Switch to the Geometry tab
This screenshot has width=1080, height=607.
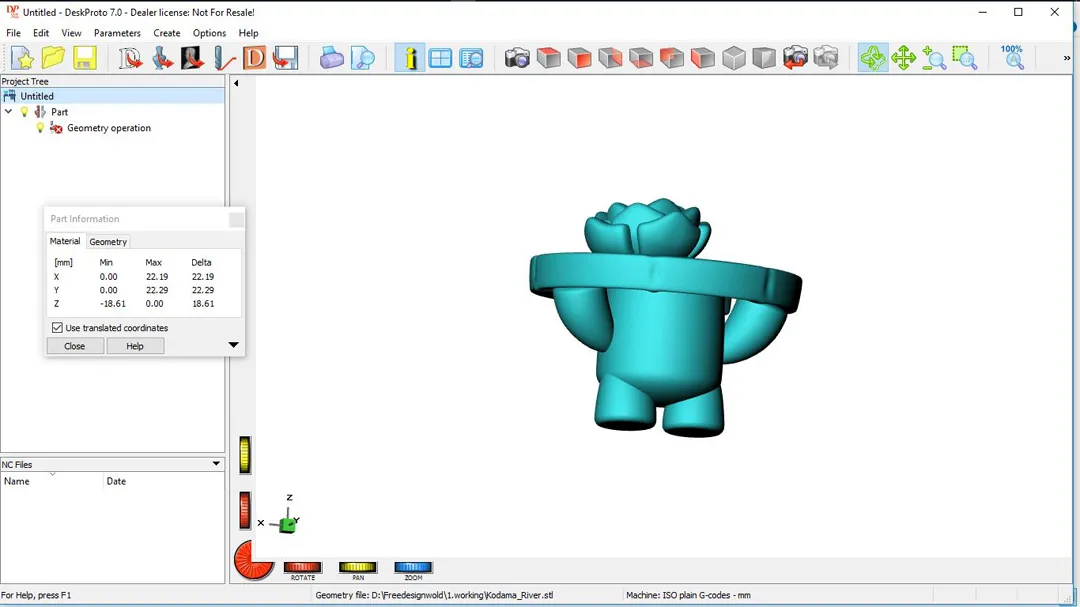coord(108,242)
